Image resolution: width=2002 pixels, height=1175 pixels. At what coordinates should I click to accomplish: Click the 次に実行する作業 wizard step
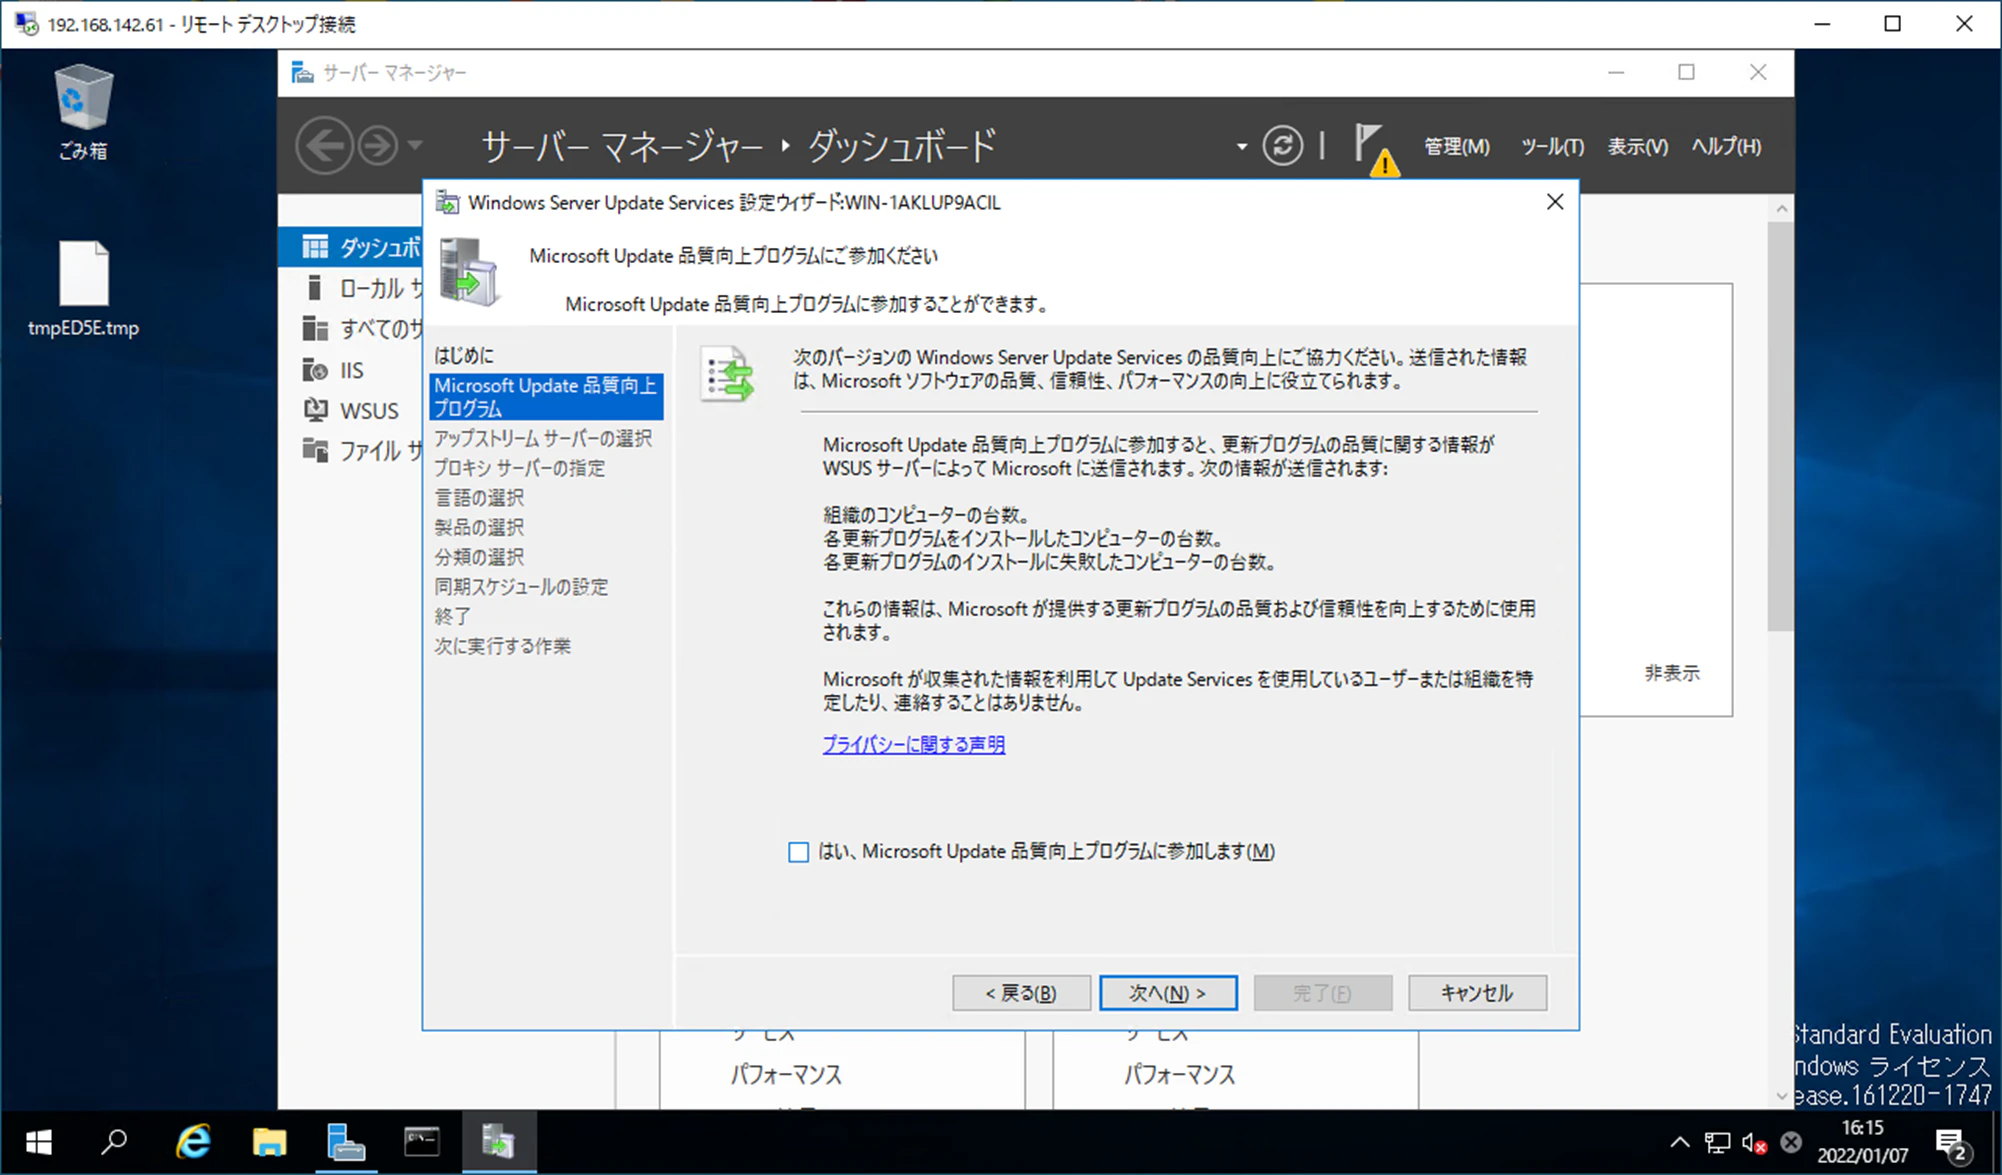click(x=502, y=646)
